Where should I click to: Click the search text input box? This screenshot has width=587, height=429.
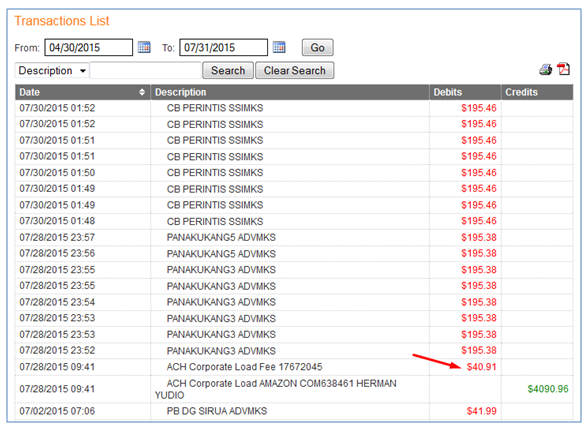pyautogui.click(x=146, y=70)
